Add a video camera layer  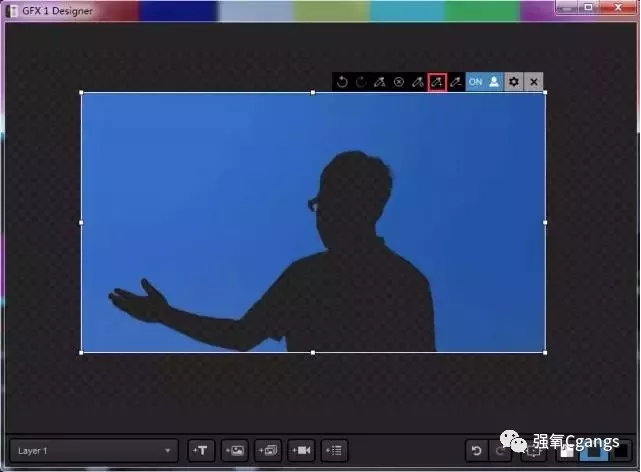coord(301,451)
